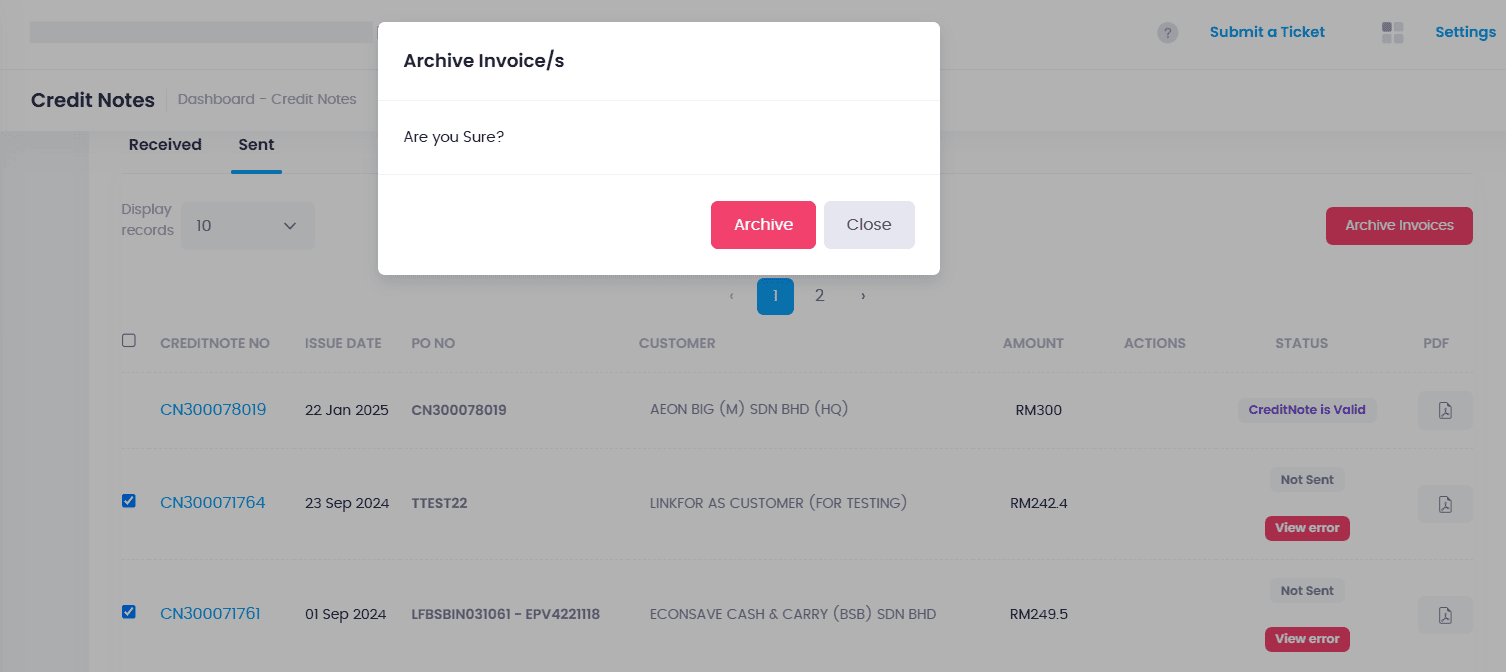This screenshot has width=1506, height=672.
Task: Open PDF for credit note CN300071761
Action: click(x=1445, y=615)
